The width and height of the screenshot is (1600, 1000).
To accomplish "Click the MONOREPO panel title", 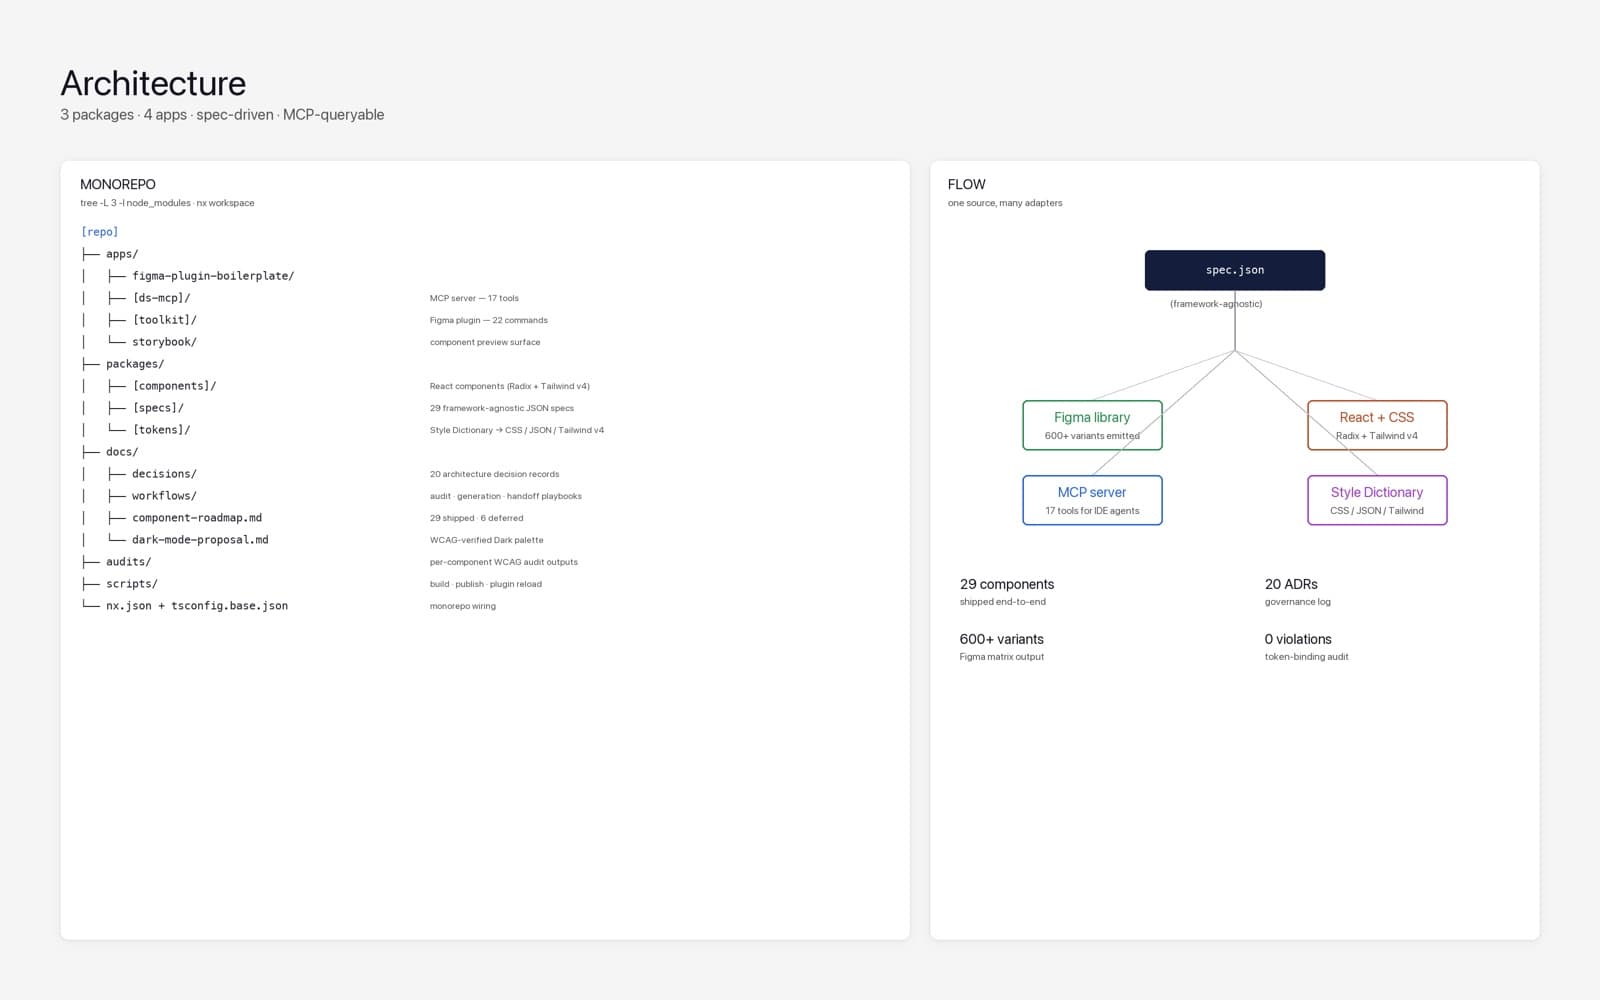I will (x=118, y=184).
